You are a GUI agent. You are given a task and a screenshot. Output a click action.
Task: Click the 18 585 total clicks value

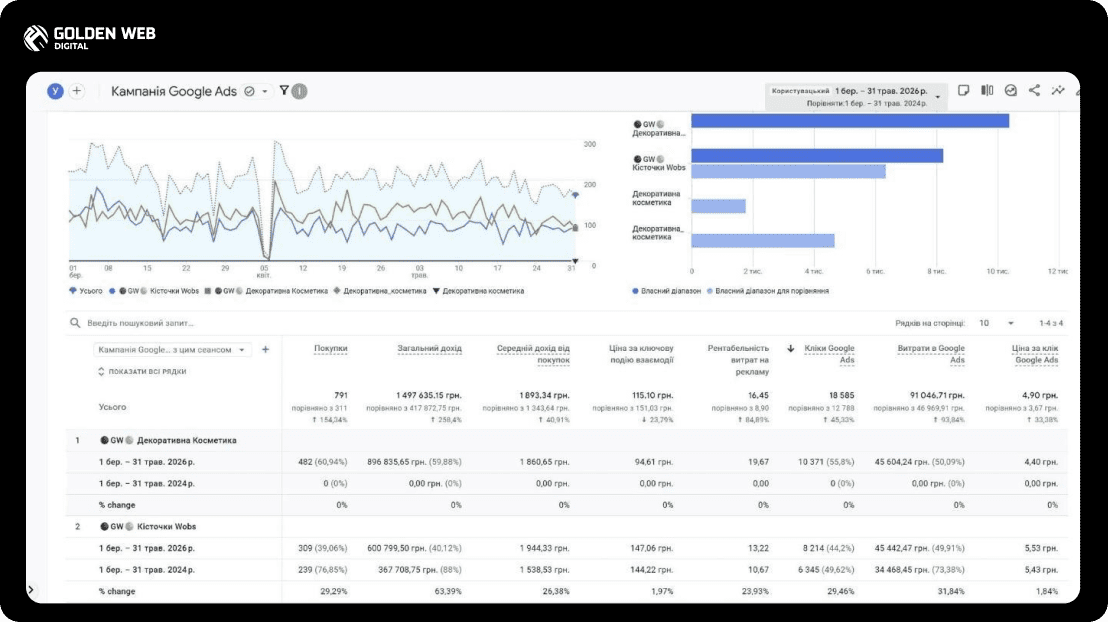click(x=842, y=395)
